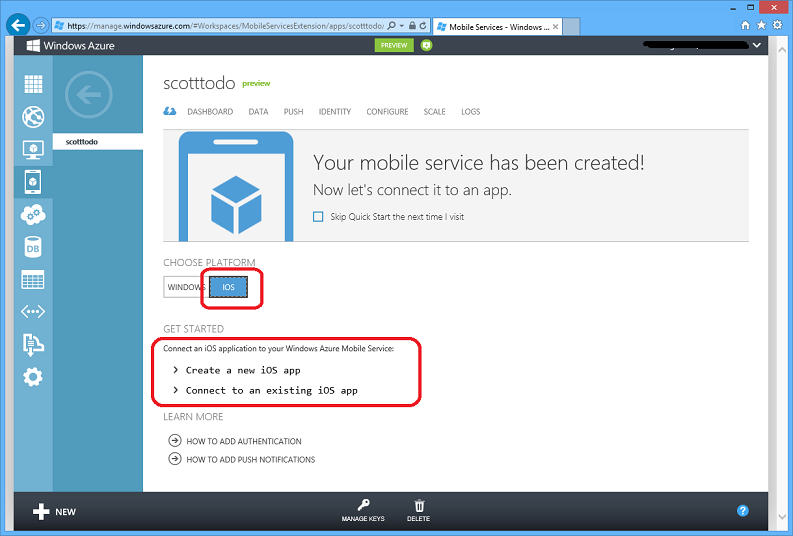Click the browser favorites star icon
The width and height of the screenshot is (793, 536).
pyautogui.click(x=761, y=25)
